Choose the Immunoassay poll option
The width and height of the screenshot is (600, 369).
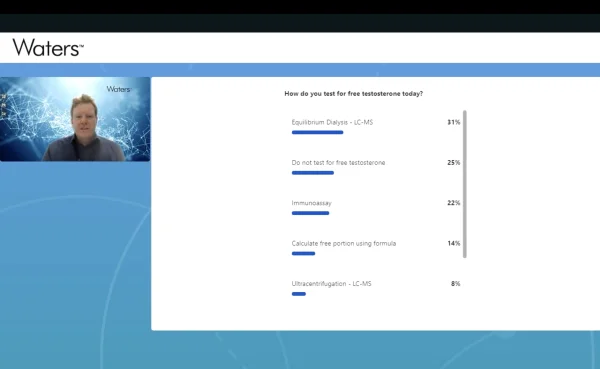click(x=311, y=203)
